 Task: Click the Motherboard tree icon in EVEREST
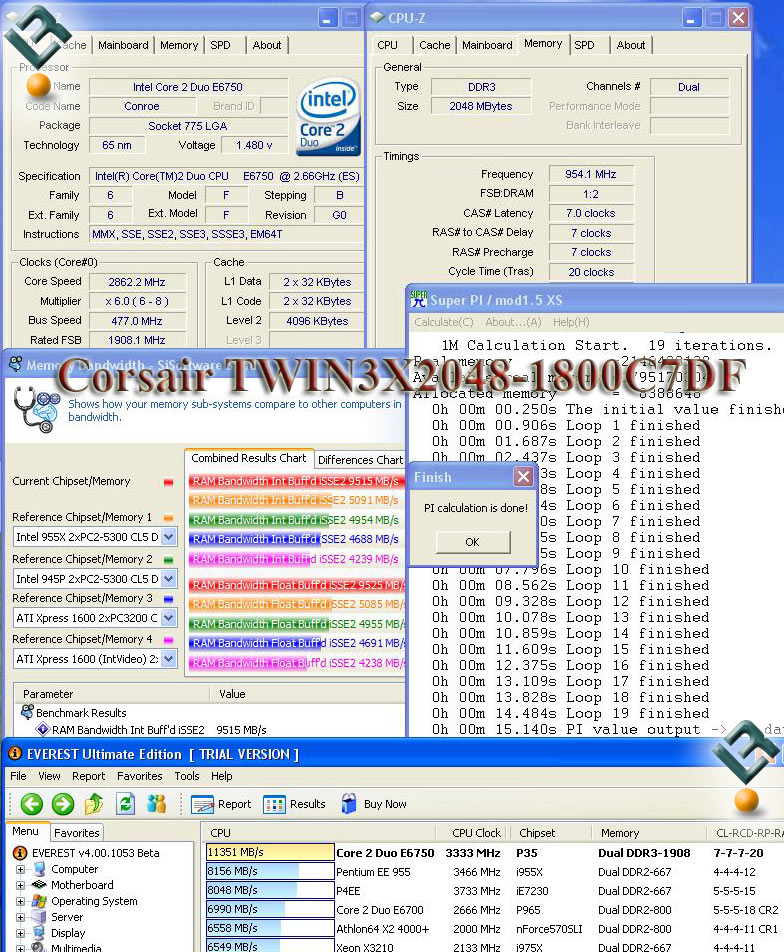(x=39, y=885)
